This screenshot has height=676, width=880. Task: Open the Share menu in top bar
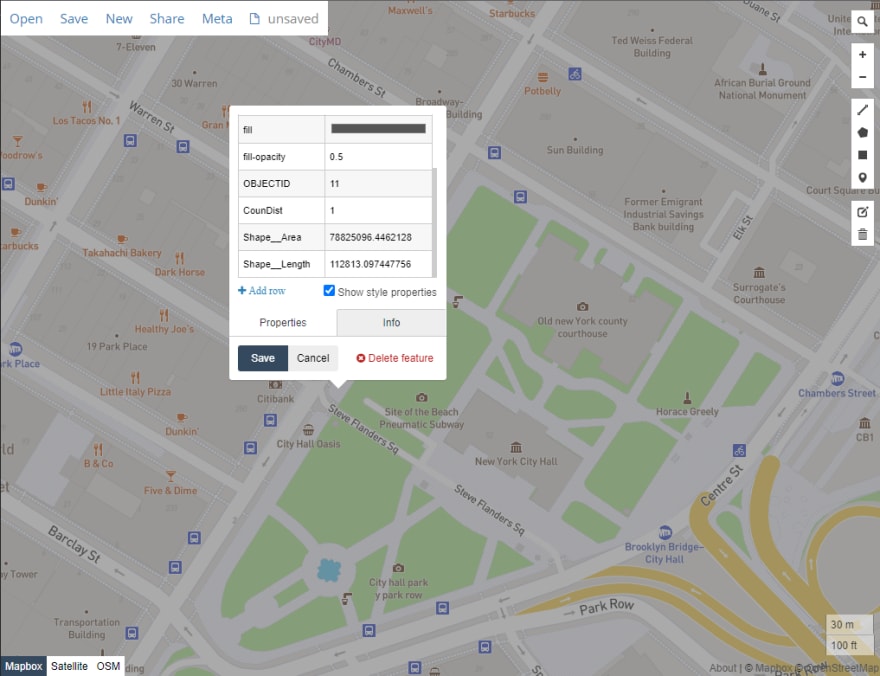[x=167, y=19]
